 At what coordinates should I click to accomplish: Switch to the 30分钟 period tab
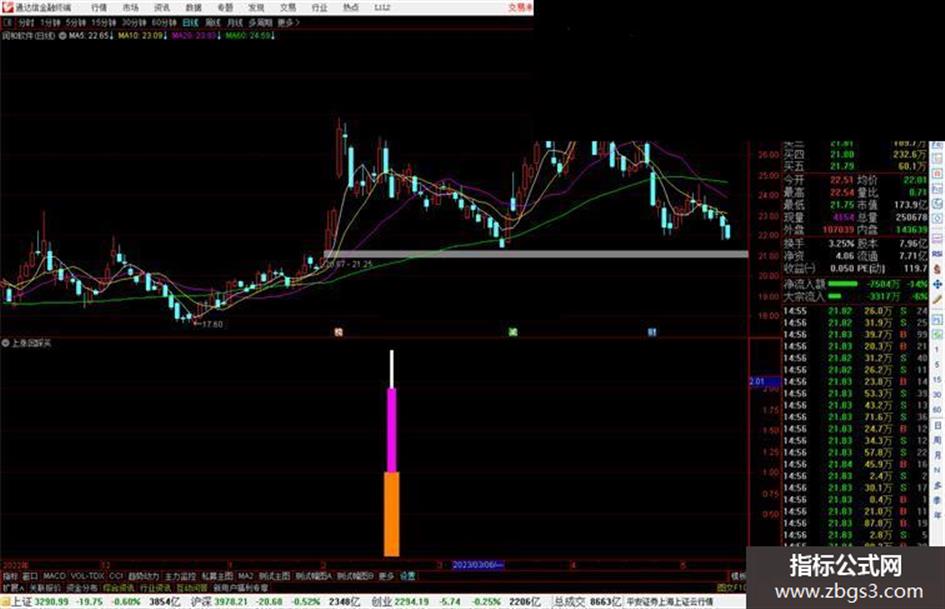click(133, 22)
